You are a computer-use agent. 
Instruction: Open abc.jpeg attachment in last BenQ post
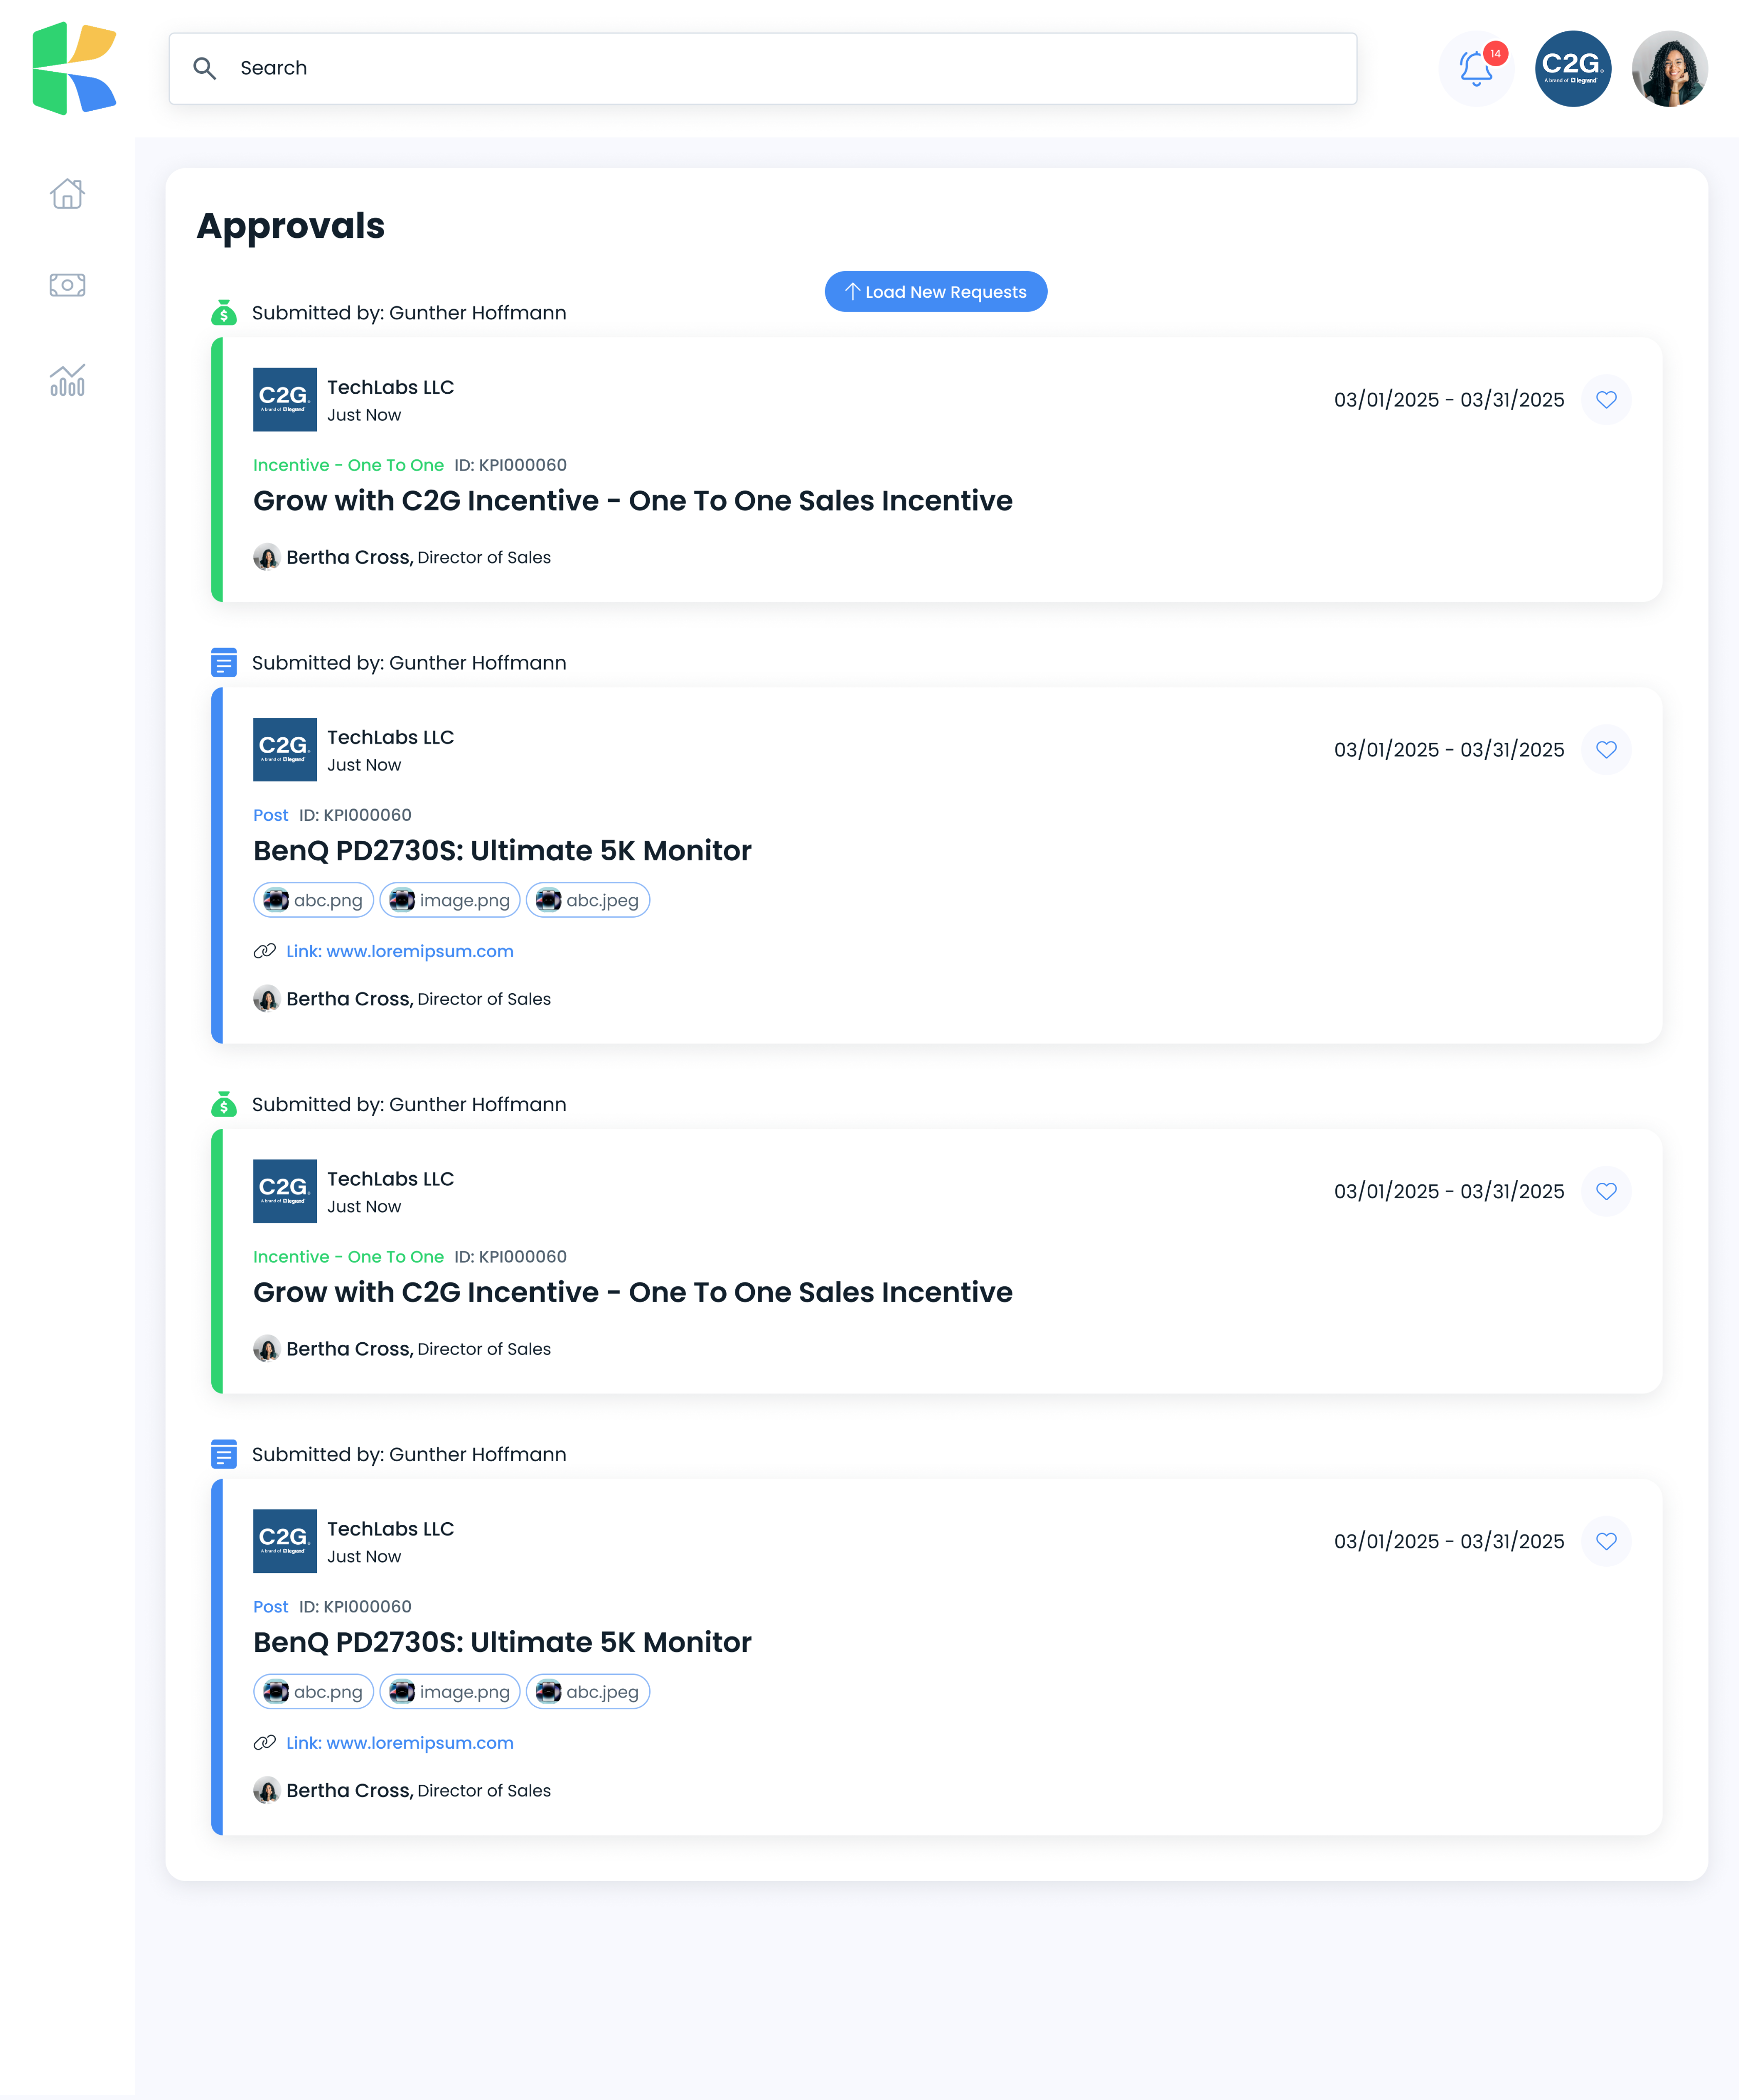[588, 1692]
